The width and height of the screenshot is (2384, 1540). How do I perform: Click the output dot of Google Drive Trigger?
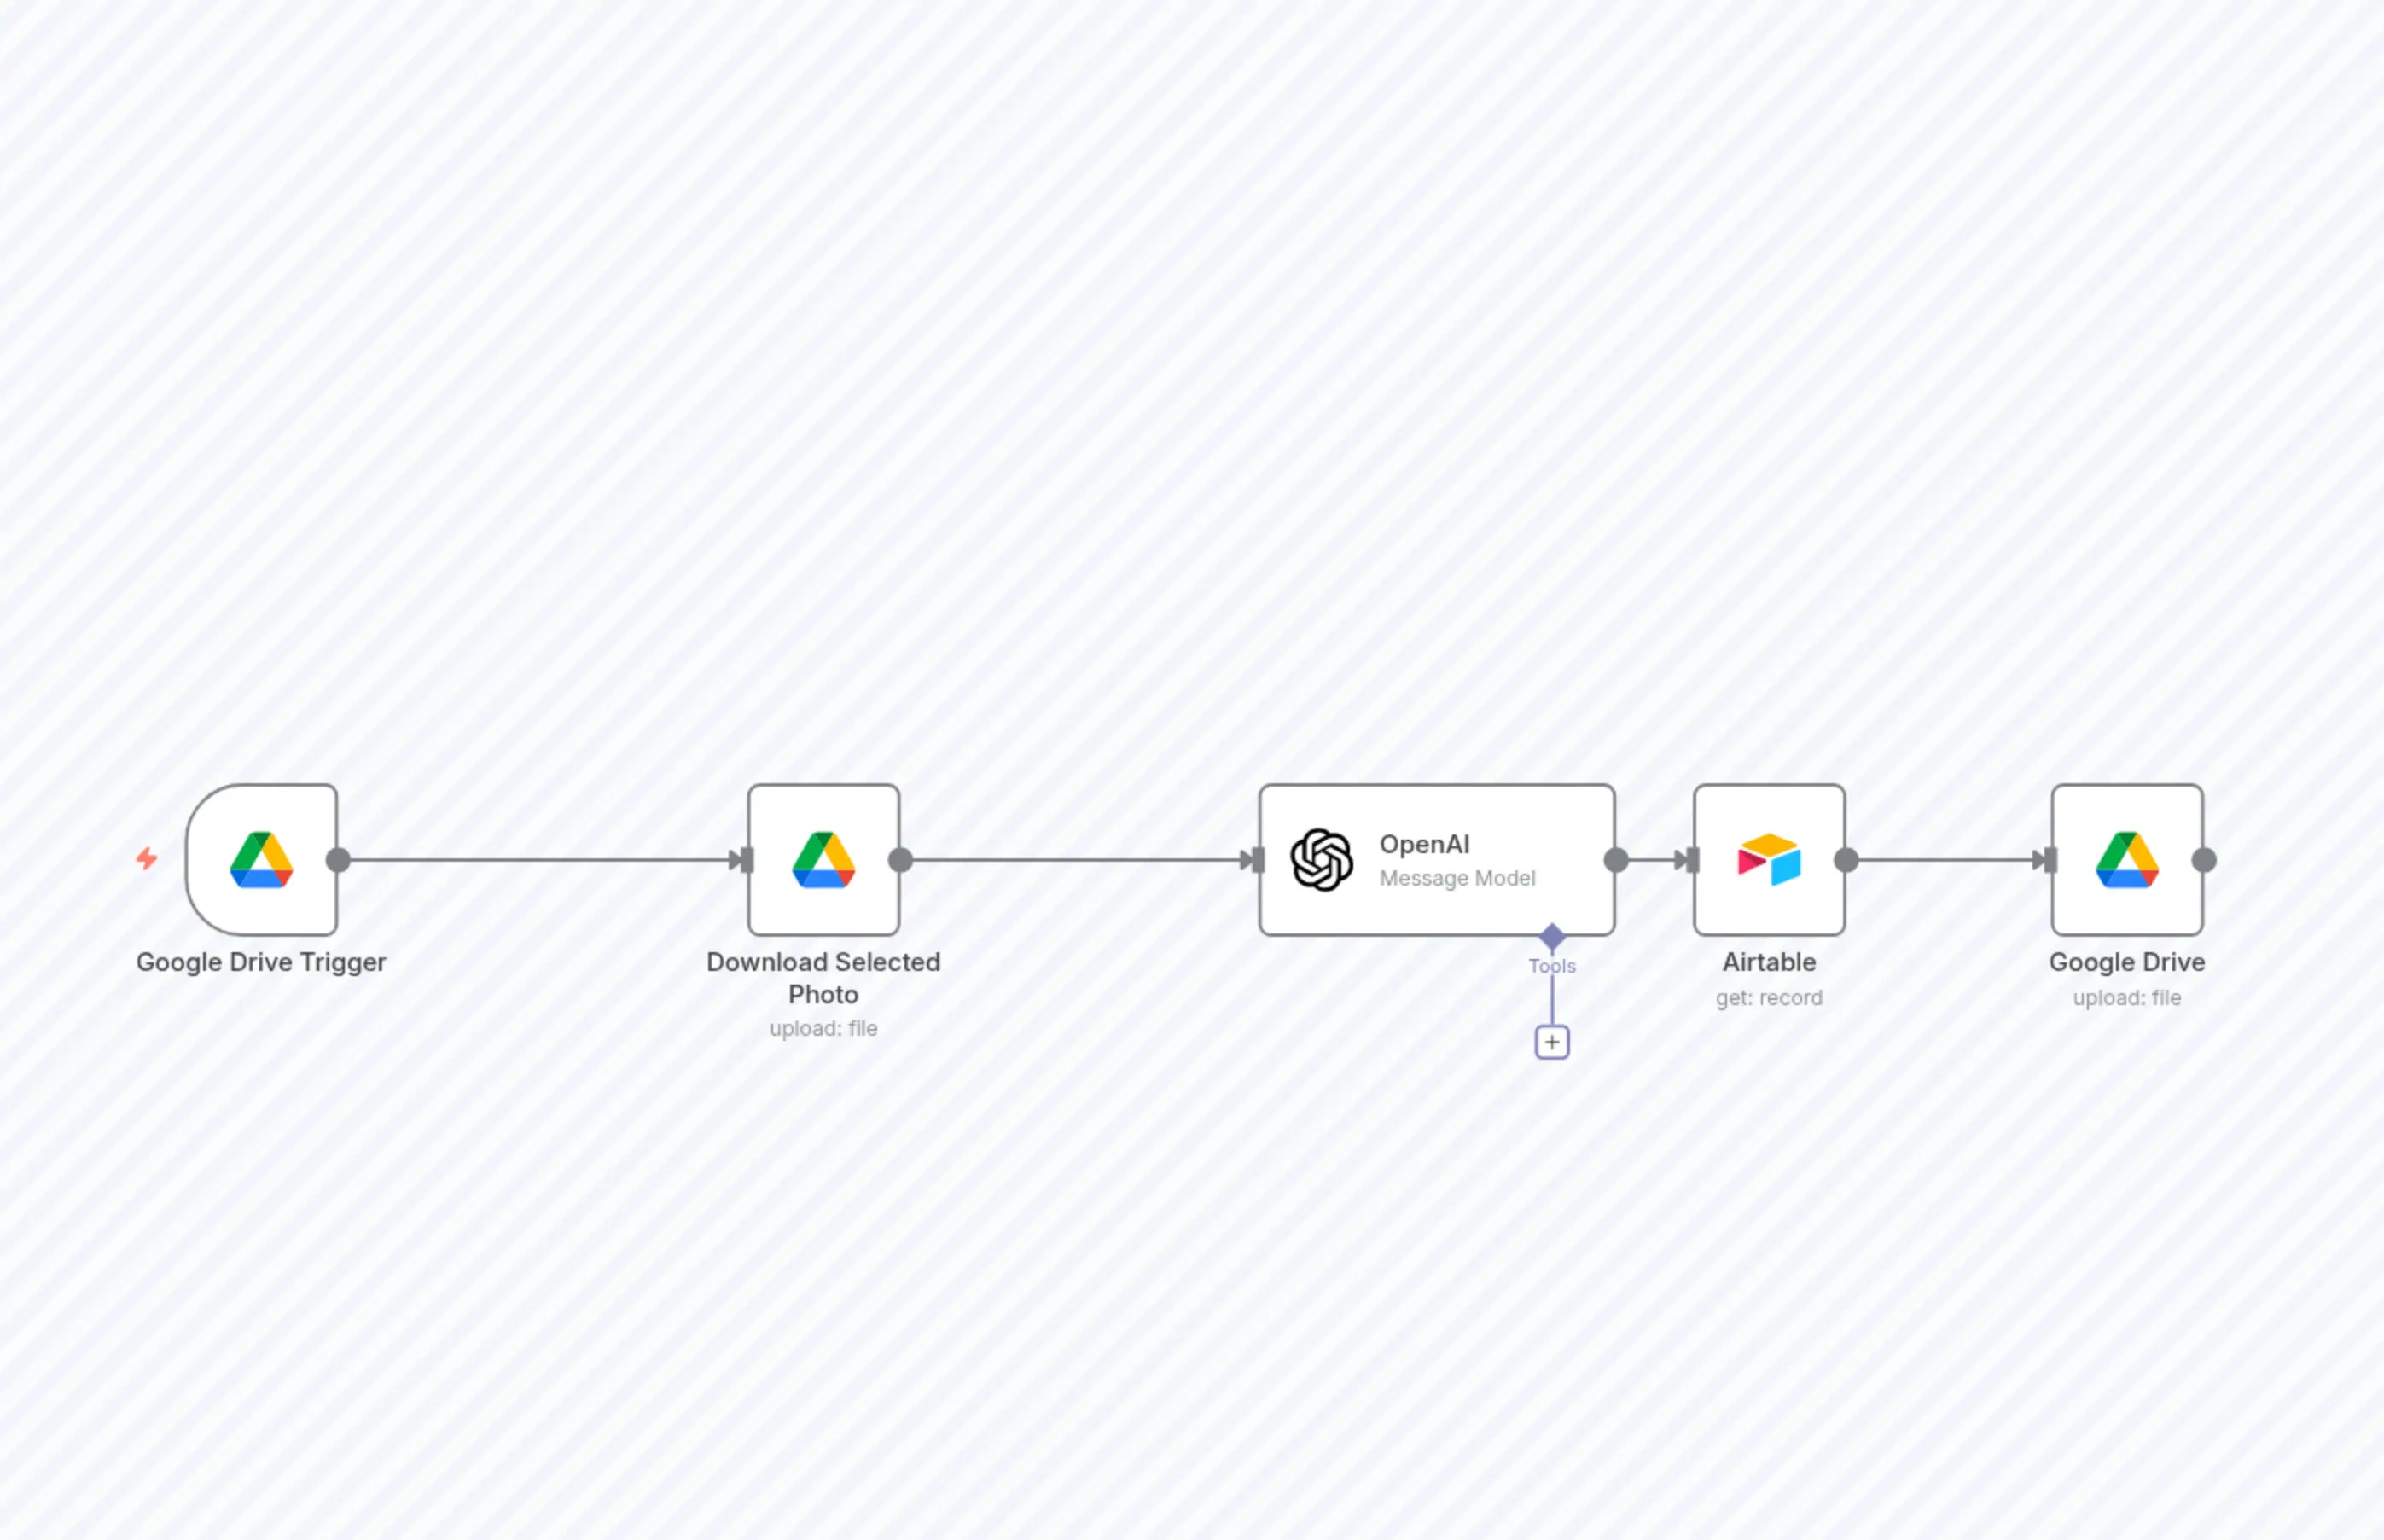337,858
